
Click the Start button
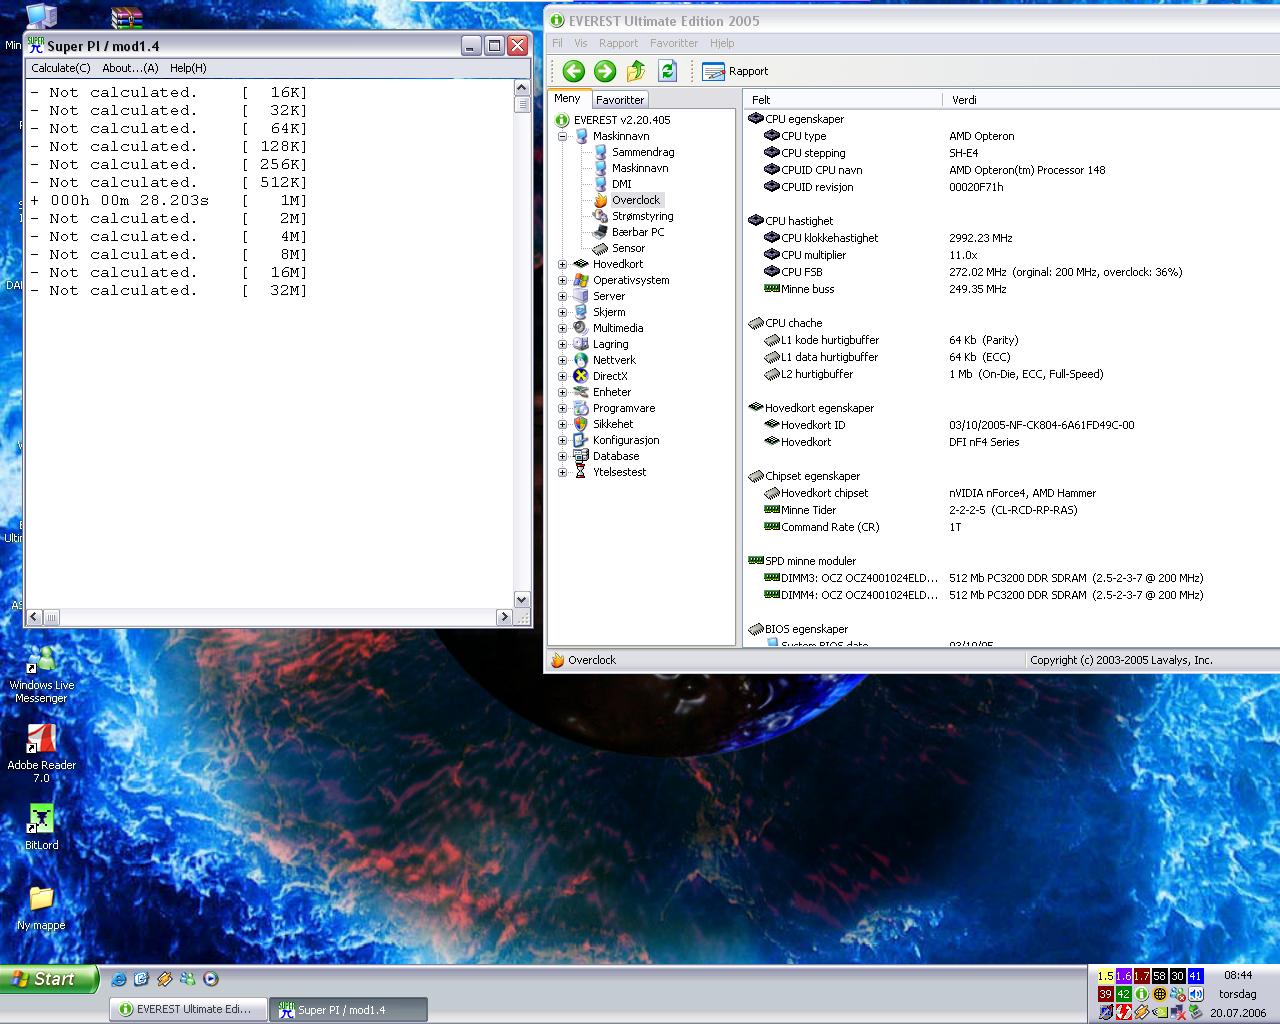[49, 979]
